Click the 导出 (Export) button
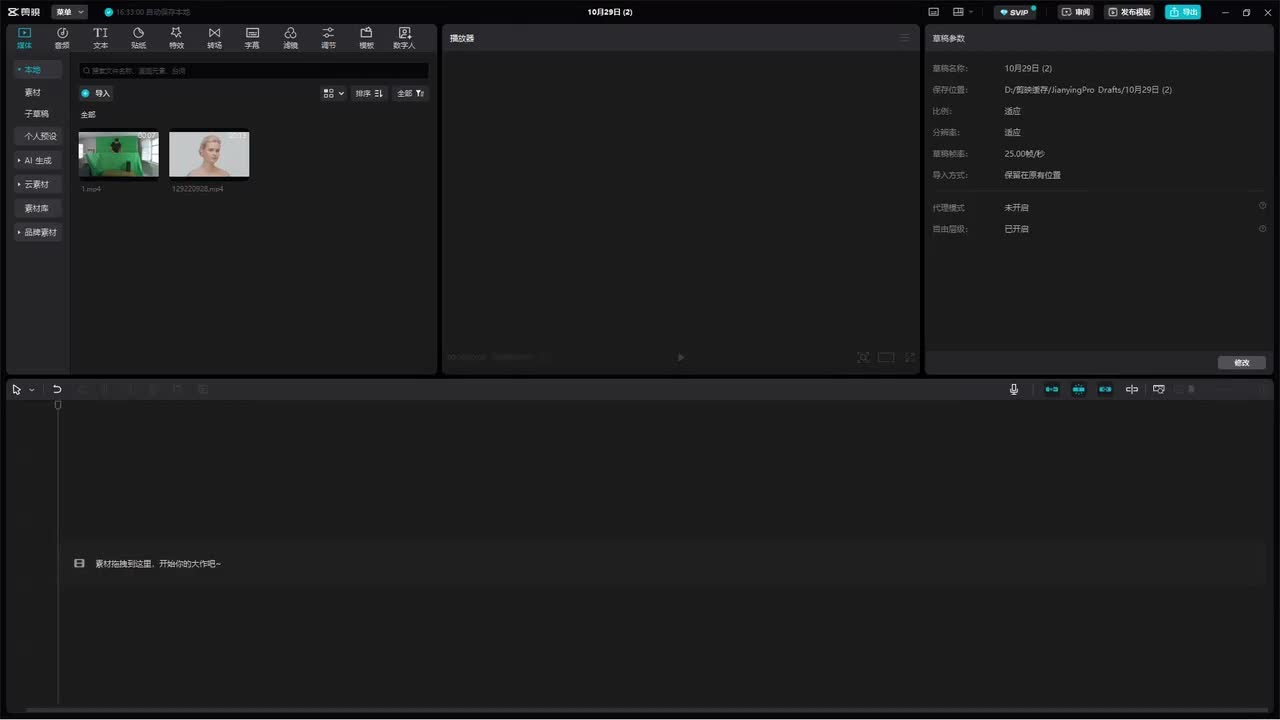The image size is (1280, 720). pyautogui.click(x=1183, y=12)
